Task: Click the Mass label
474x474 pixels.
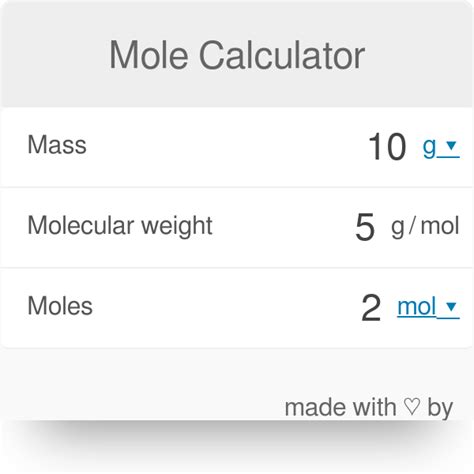Action: 57,145
